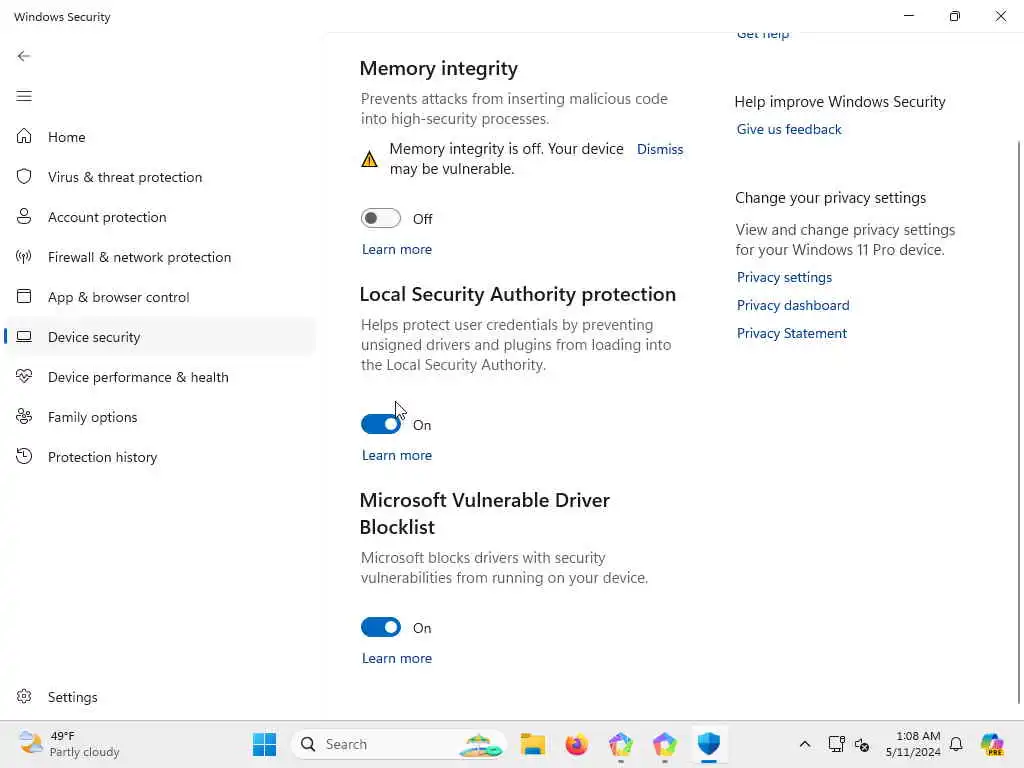This screenshot has width=1024, height=768.
Task: Open Privacy settings link
Action: click(784, 277)
